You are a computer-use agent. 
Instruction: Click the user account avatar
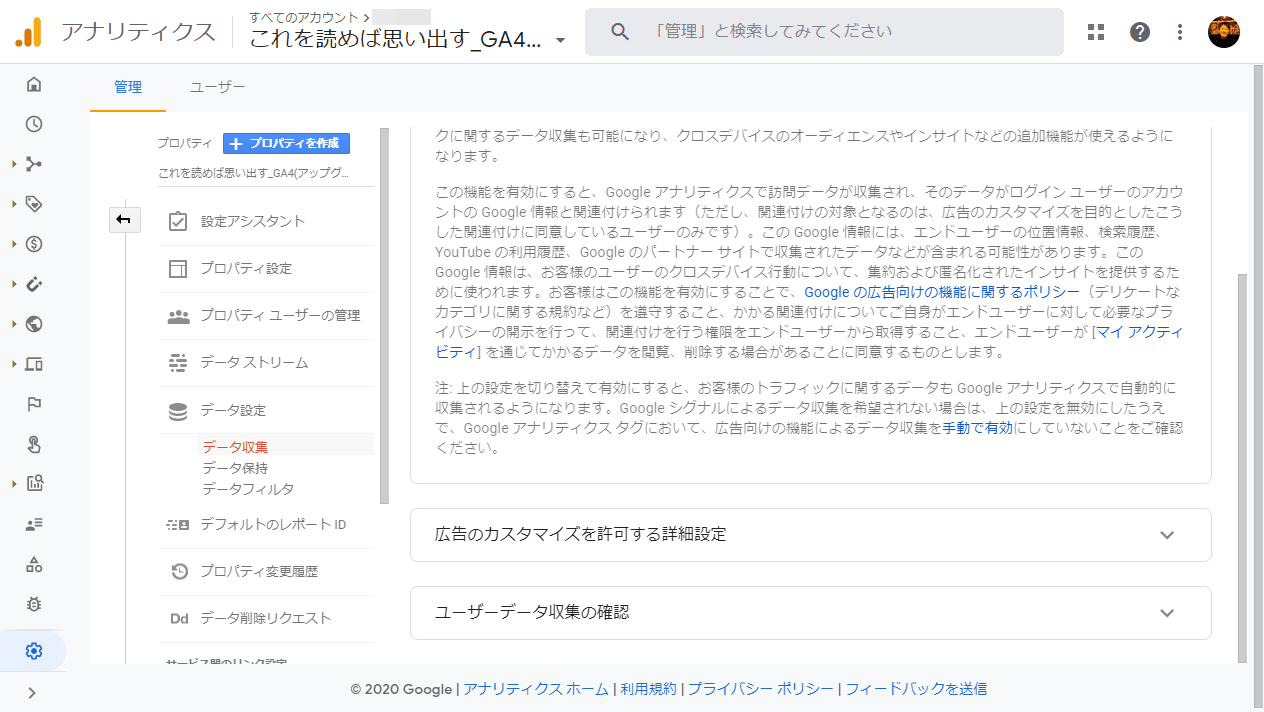[1224, 32]
